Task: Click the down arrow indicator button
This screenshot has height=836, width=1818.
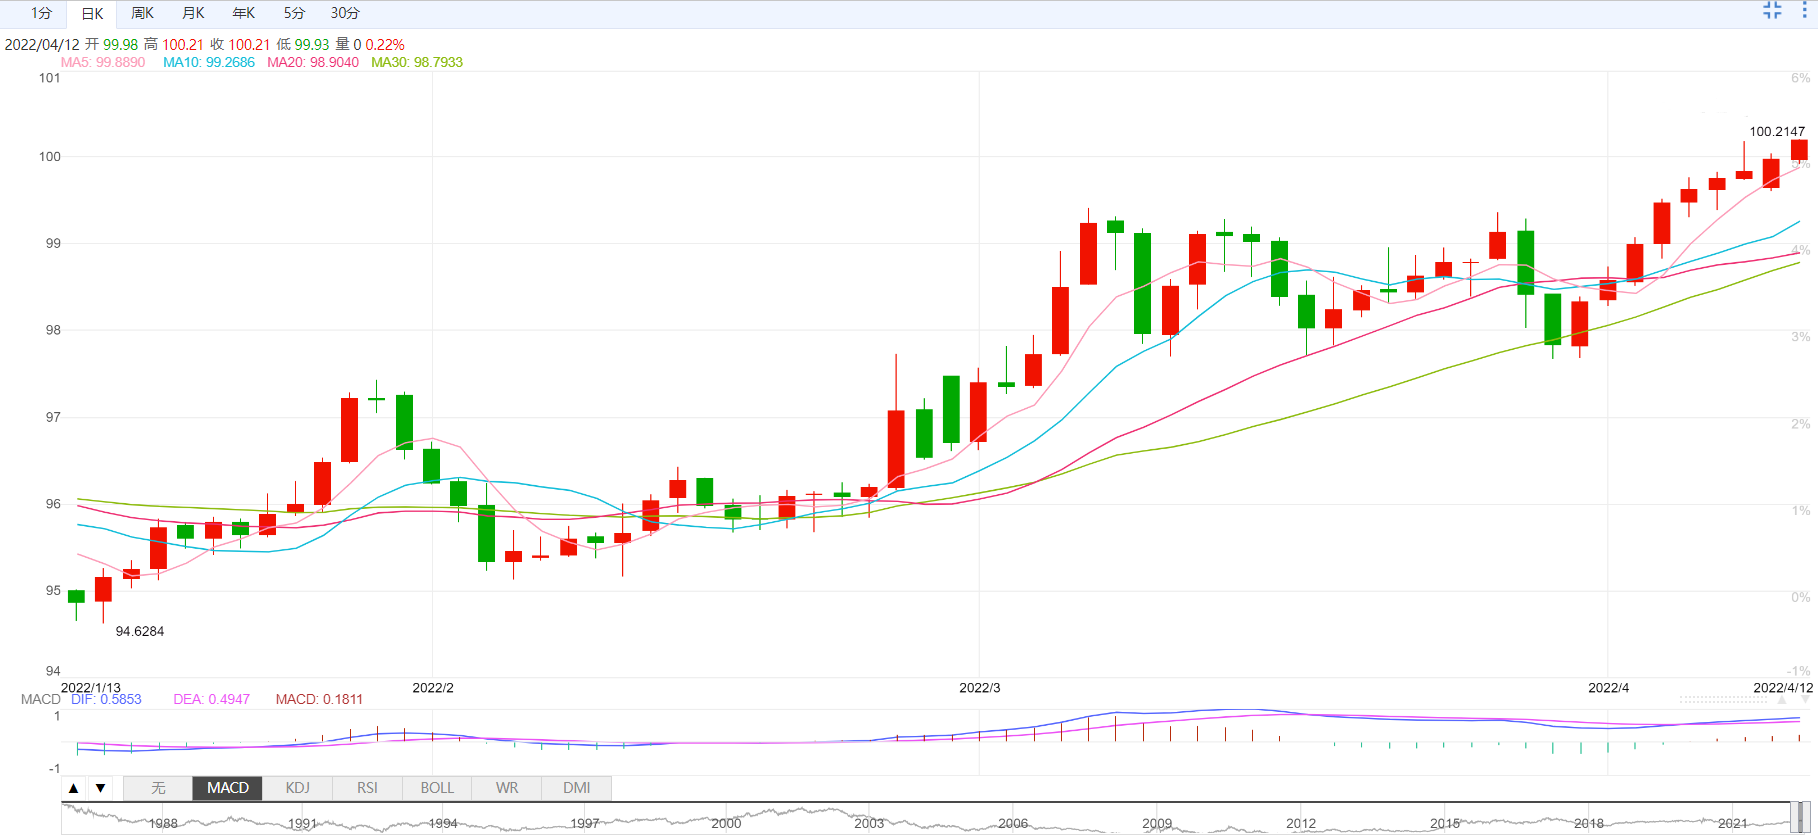Action: click(x=101, y=788)
